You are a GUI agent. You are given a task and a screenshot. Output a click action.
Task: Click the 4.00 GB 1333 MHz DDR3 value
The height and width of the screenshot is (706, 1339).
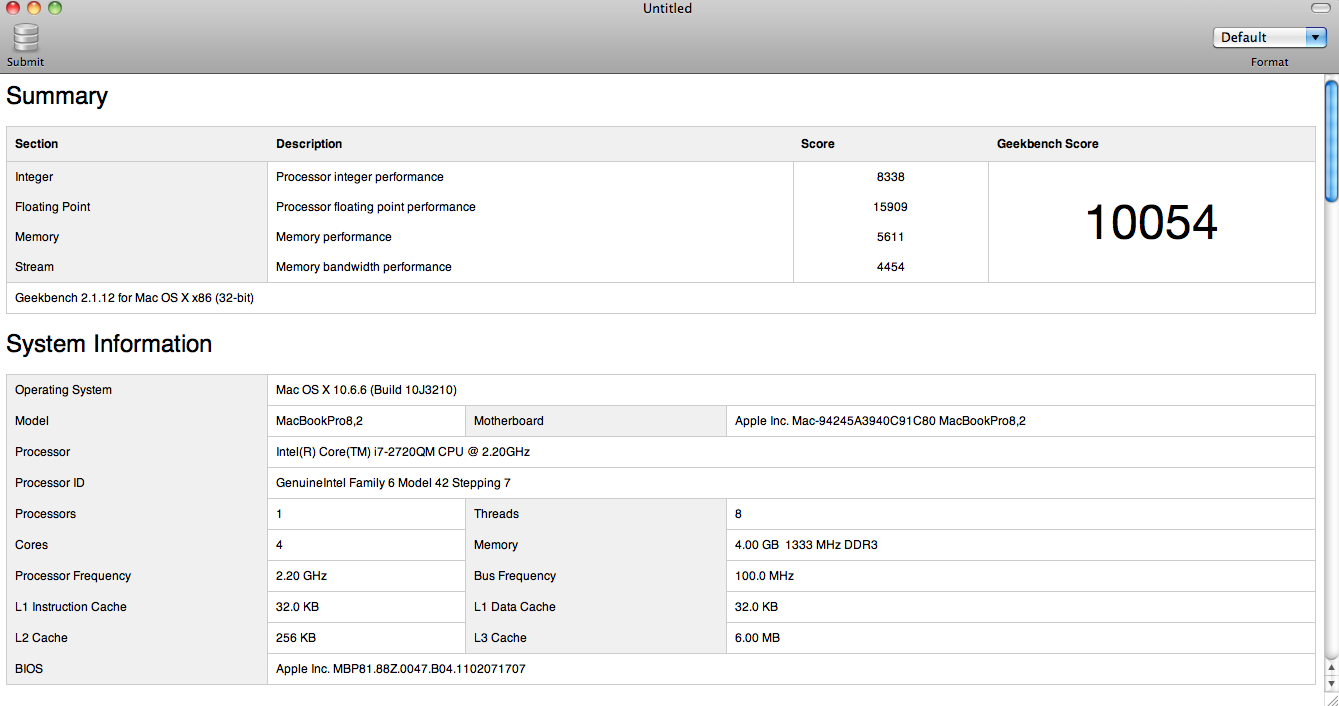pos(806,545)
